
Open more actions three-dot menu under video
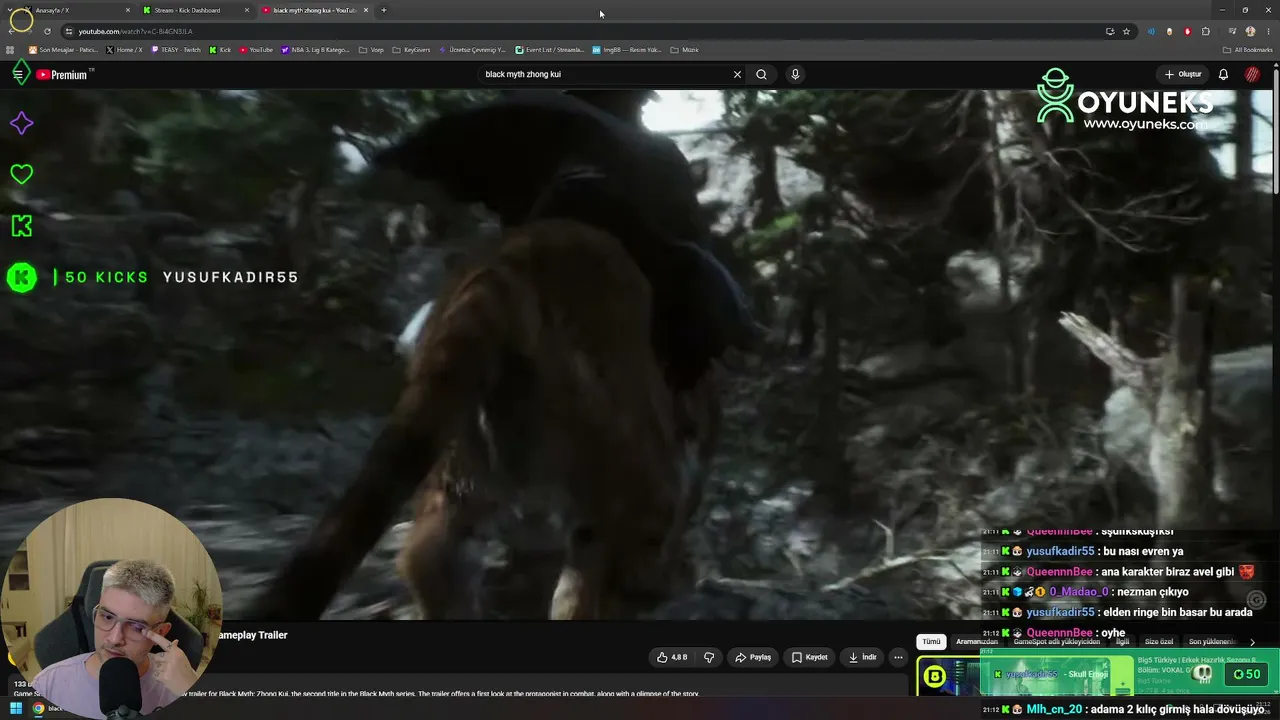[898, 657]
